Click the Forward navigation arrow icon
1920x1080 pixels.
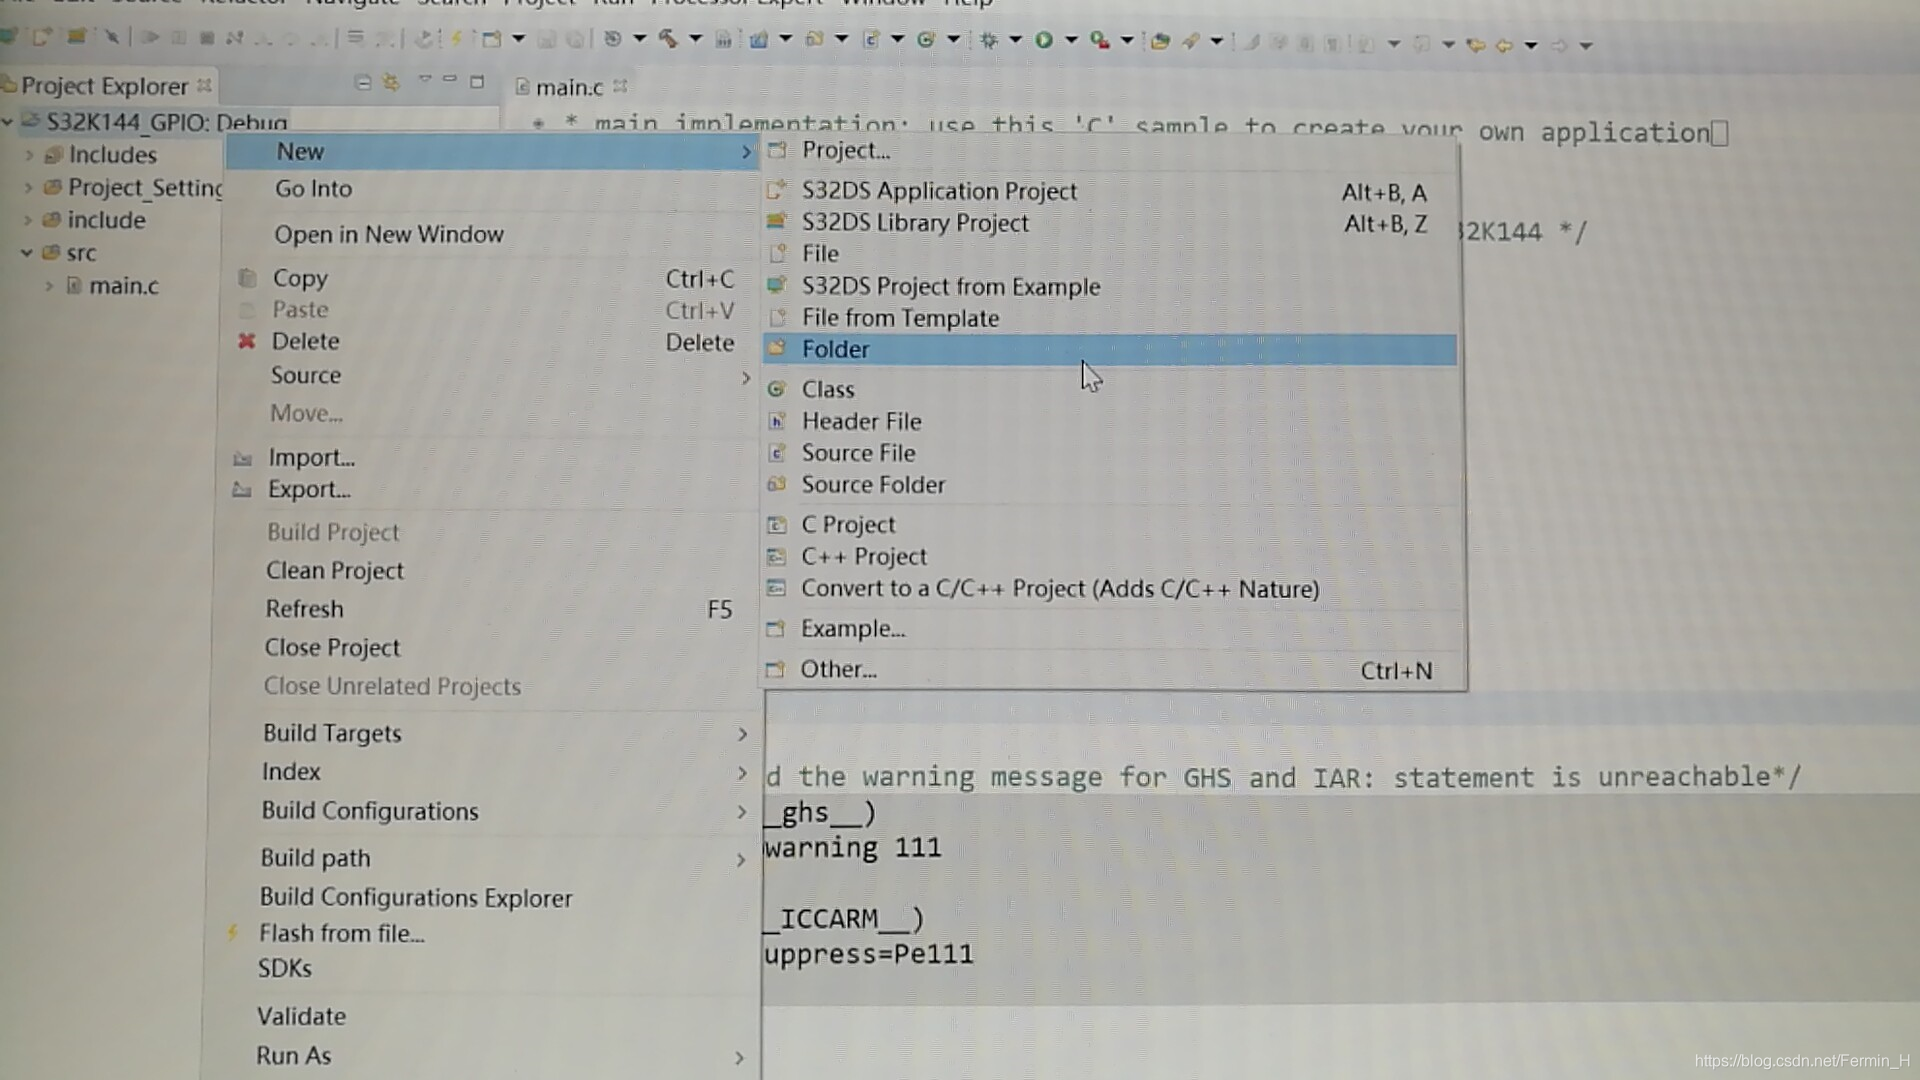pos(1559,45)
